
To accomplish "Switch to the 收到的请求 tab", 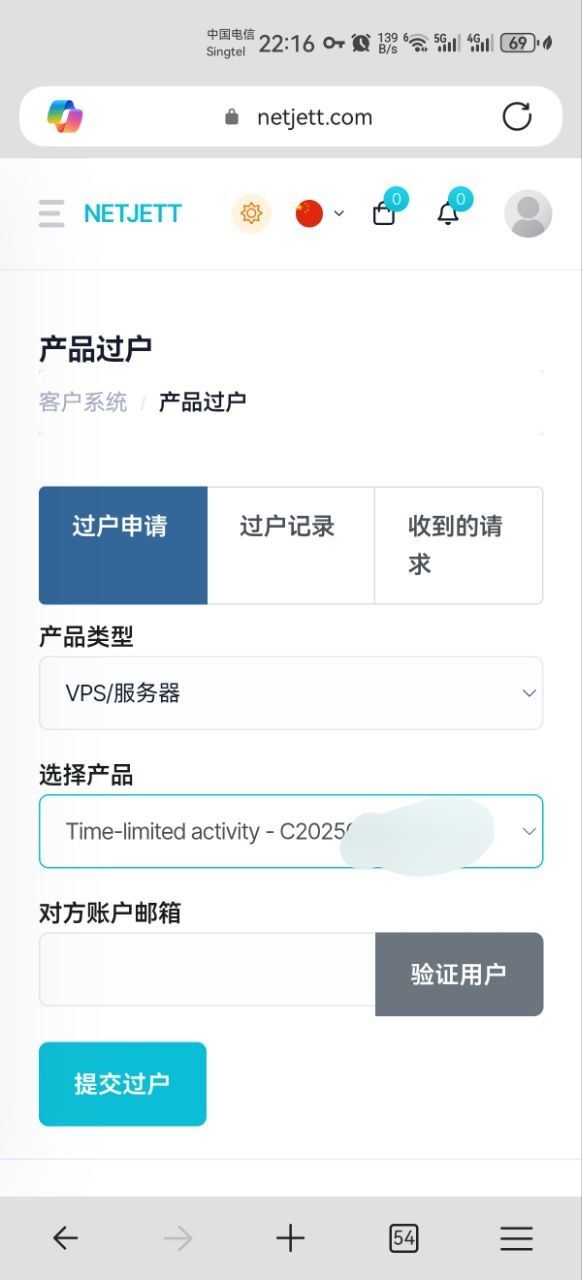I will (459, 545).
